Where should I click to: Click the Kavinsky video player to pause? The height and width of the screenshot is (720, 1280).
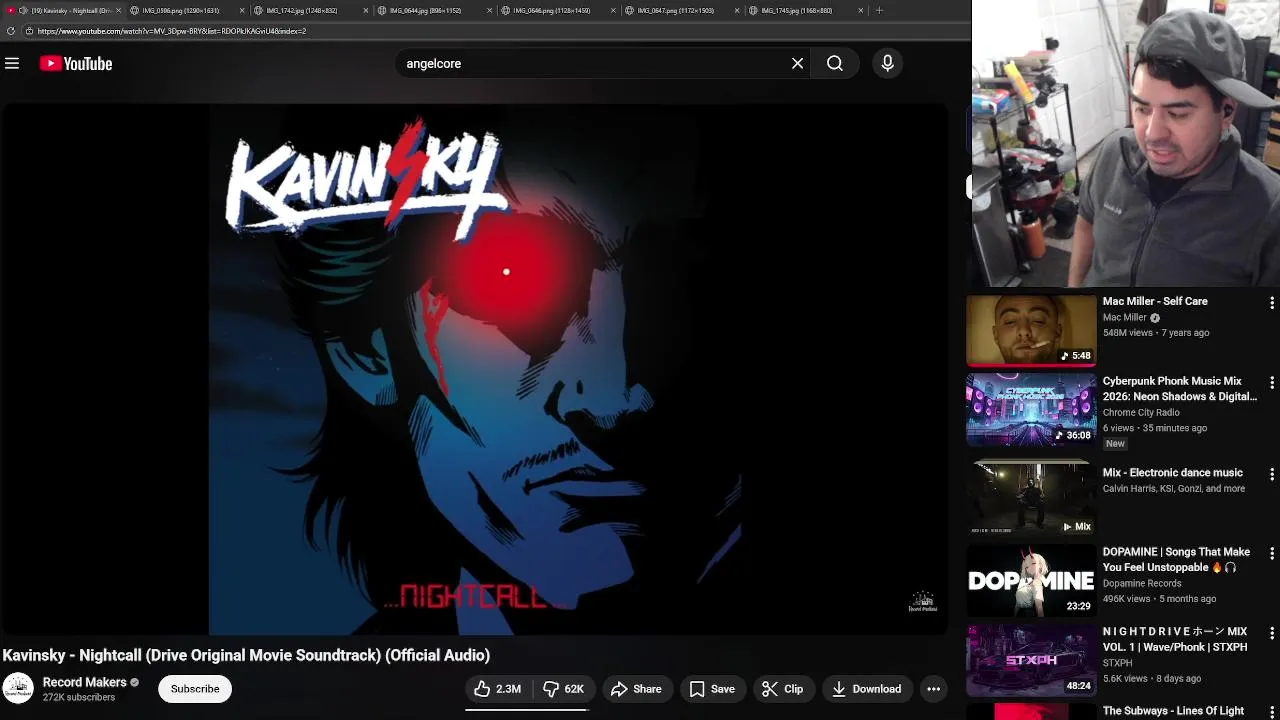pyautogui.click(x=474, y=370)
